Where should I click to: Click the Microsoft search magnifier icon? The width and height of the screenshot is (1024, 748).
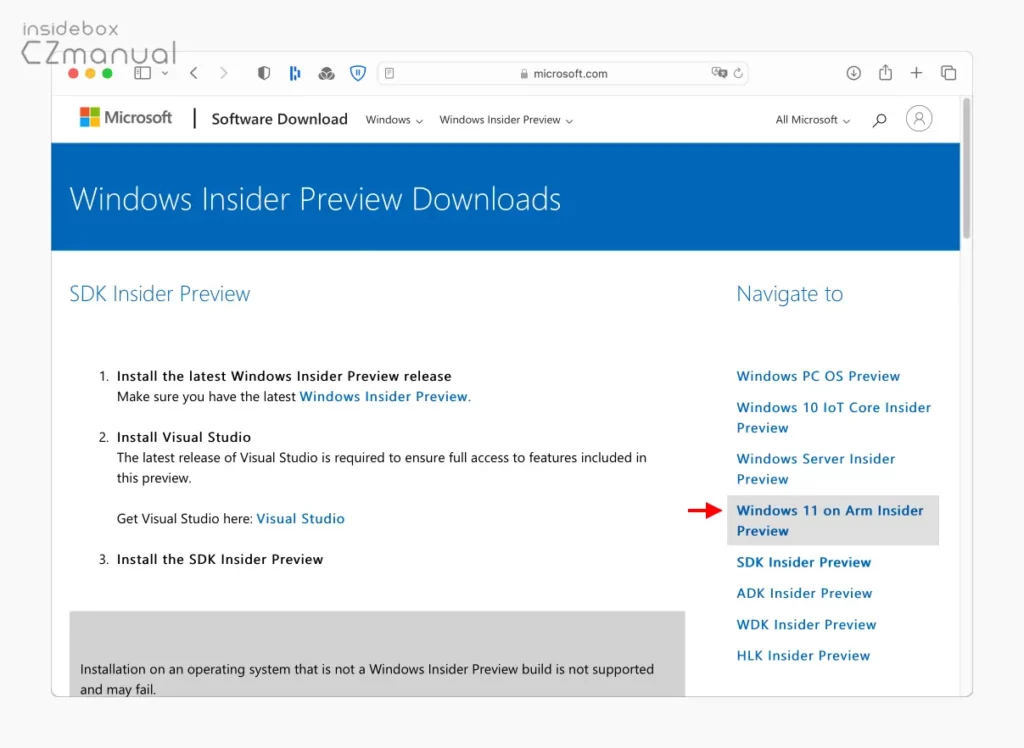pos(879,120)
